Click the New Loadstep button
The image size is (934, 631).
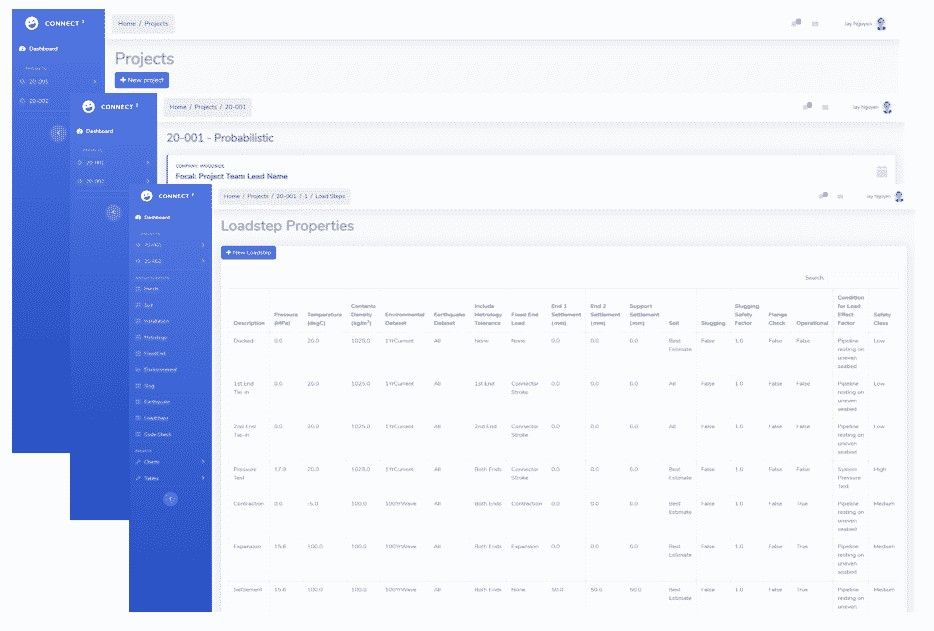coord(247,253)
